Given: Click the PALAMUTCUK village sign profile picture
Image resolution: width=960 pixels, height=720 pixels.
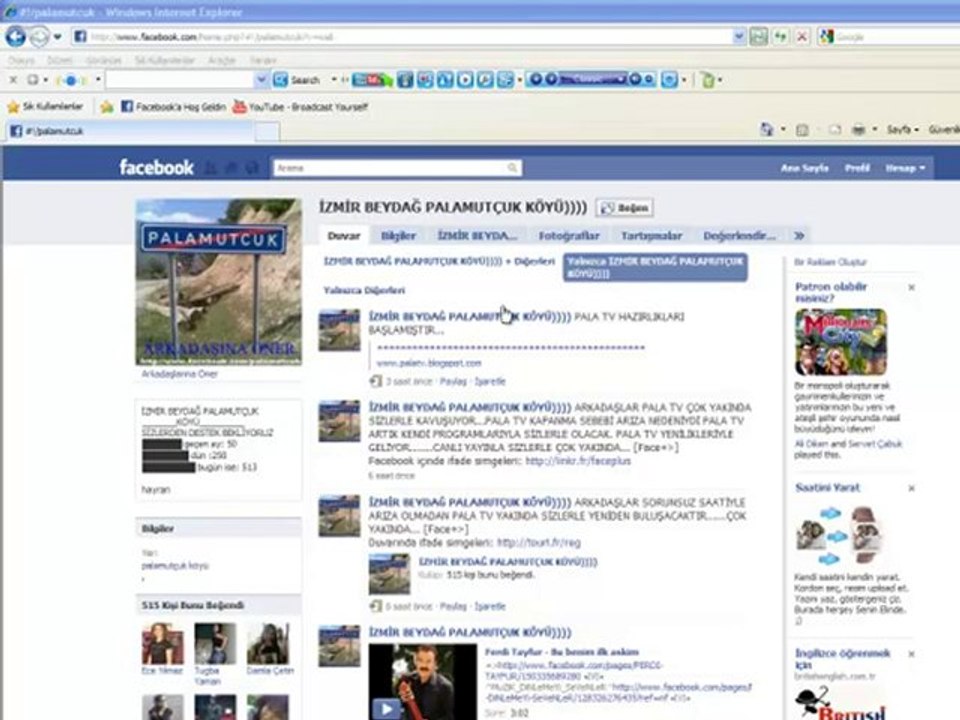Looking at the screenshot, I should 219,282.
